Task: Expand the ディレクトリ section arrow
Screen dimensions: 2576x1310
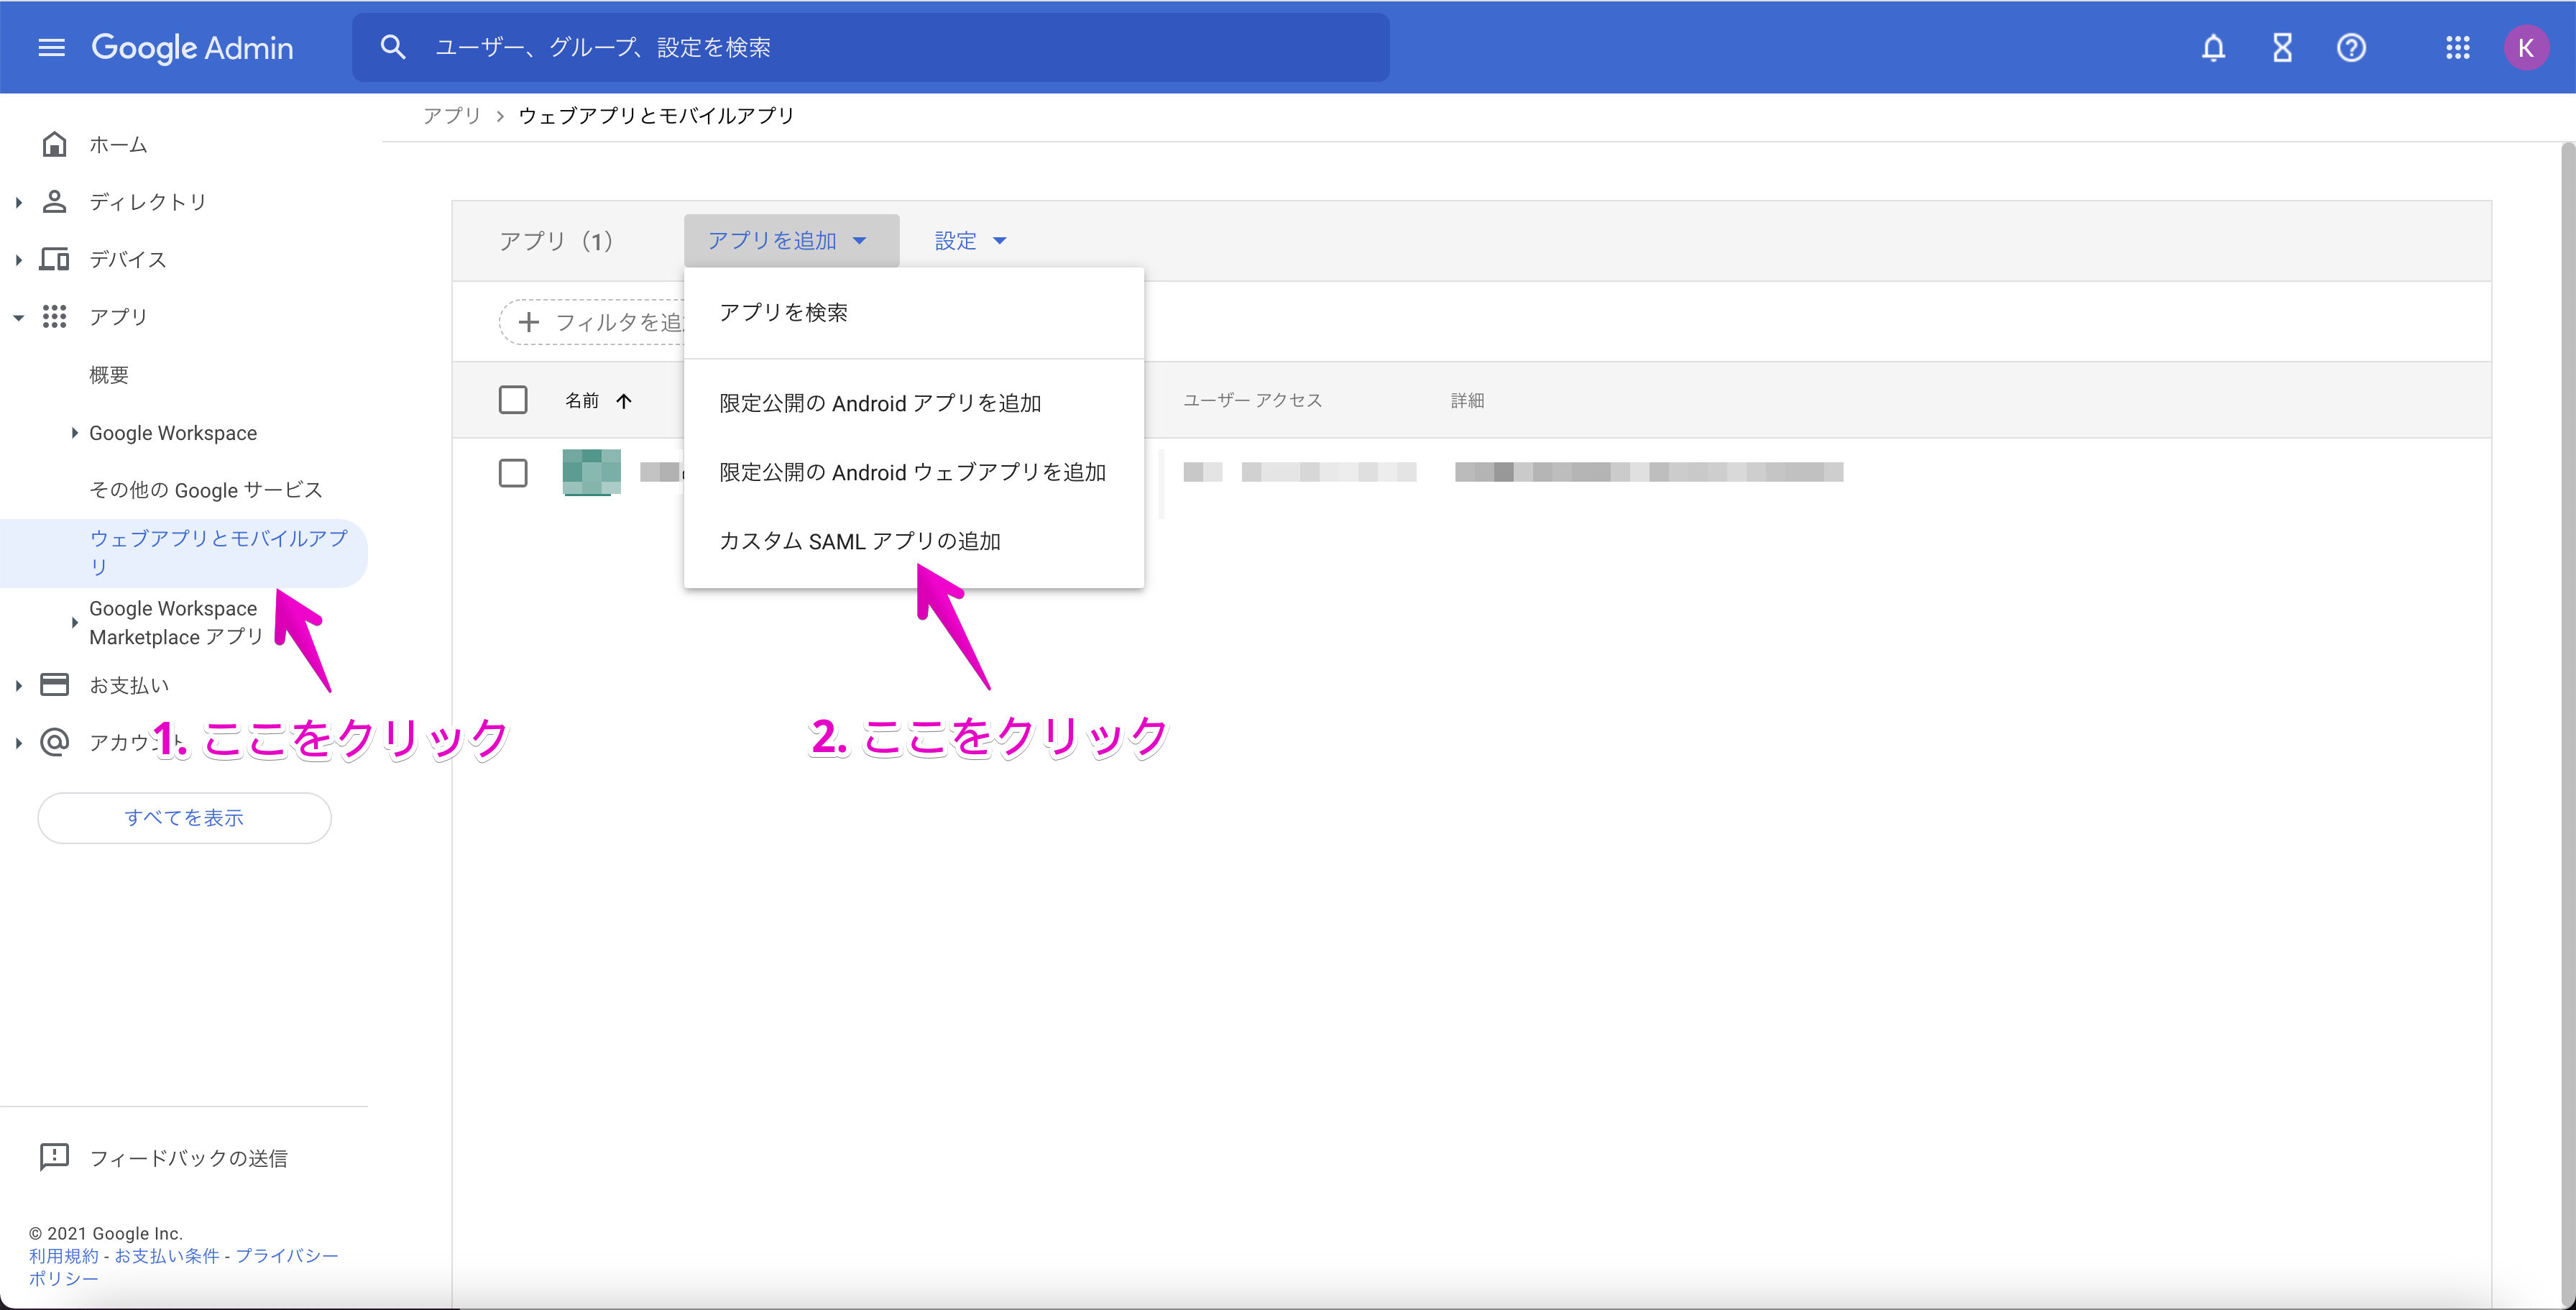Action: click(x=18, y=202)
